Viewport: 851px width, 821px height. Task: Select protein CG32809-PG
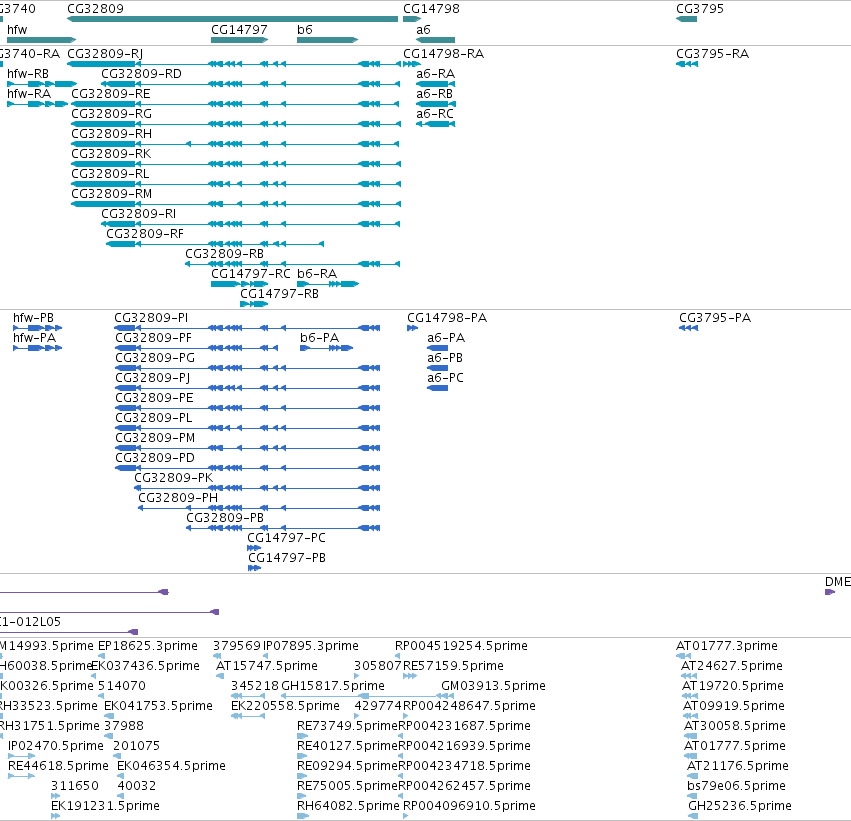coord(247,368)
